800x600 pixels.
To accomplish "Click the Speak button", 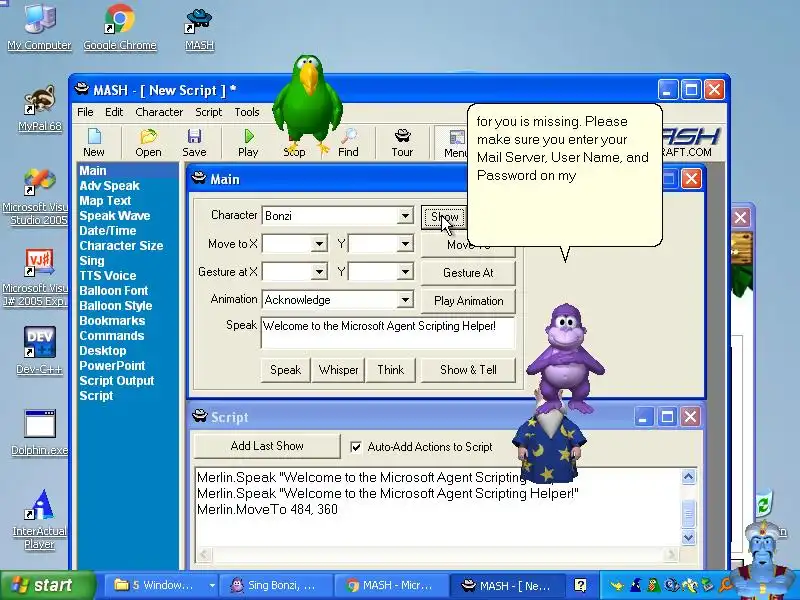I will pos(286,370).
